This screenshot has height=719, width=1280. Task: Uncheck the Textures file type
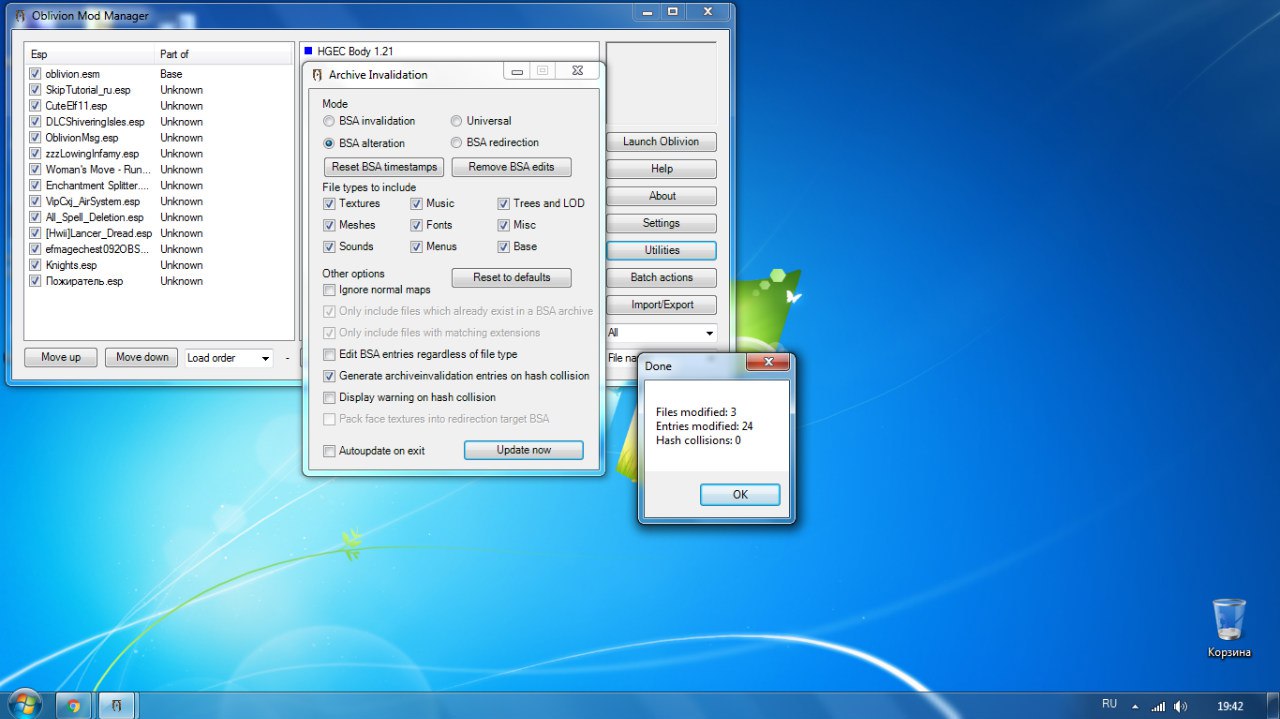click(329, 203)
